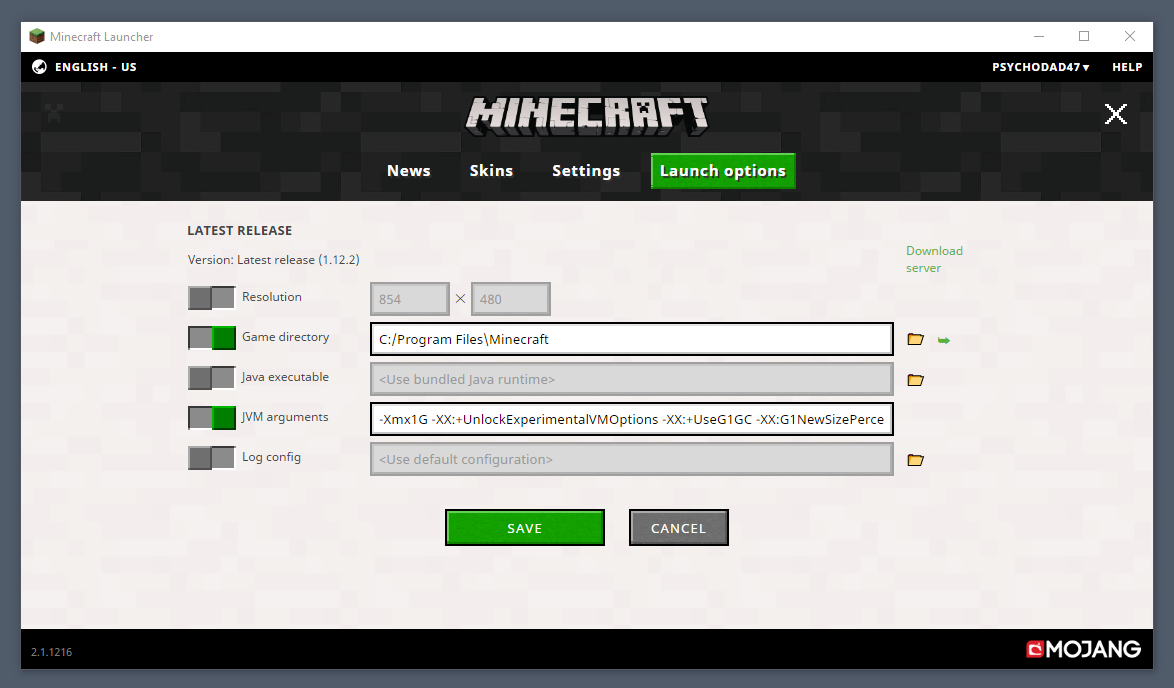
Task: Minimize the Minecraft Launcher window
Action: point(1038,36)
